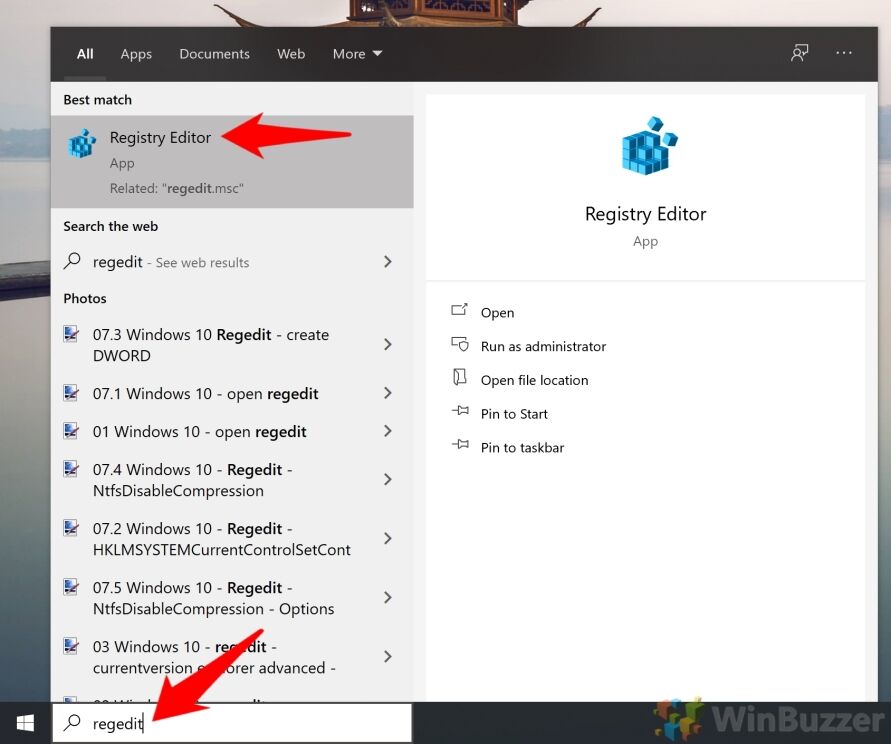891x744 pixels.
Task: Open the three-dots options menu
Action: [844, 53]
